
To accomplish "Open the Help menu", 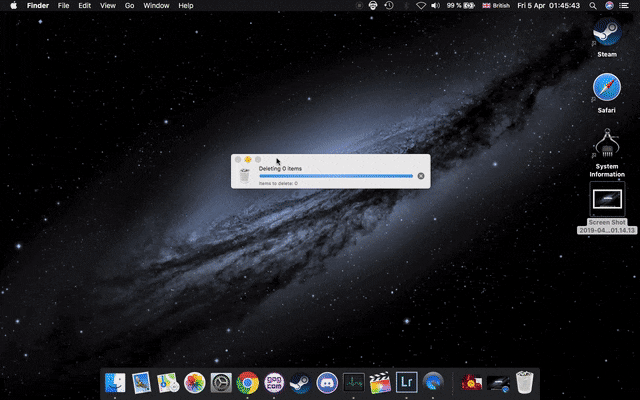I will (186, 6).
